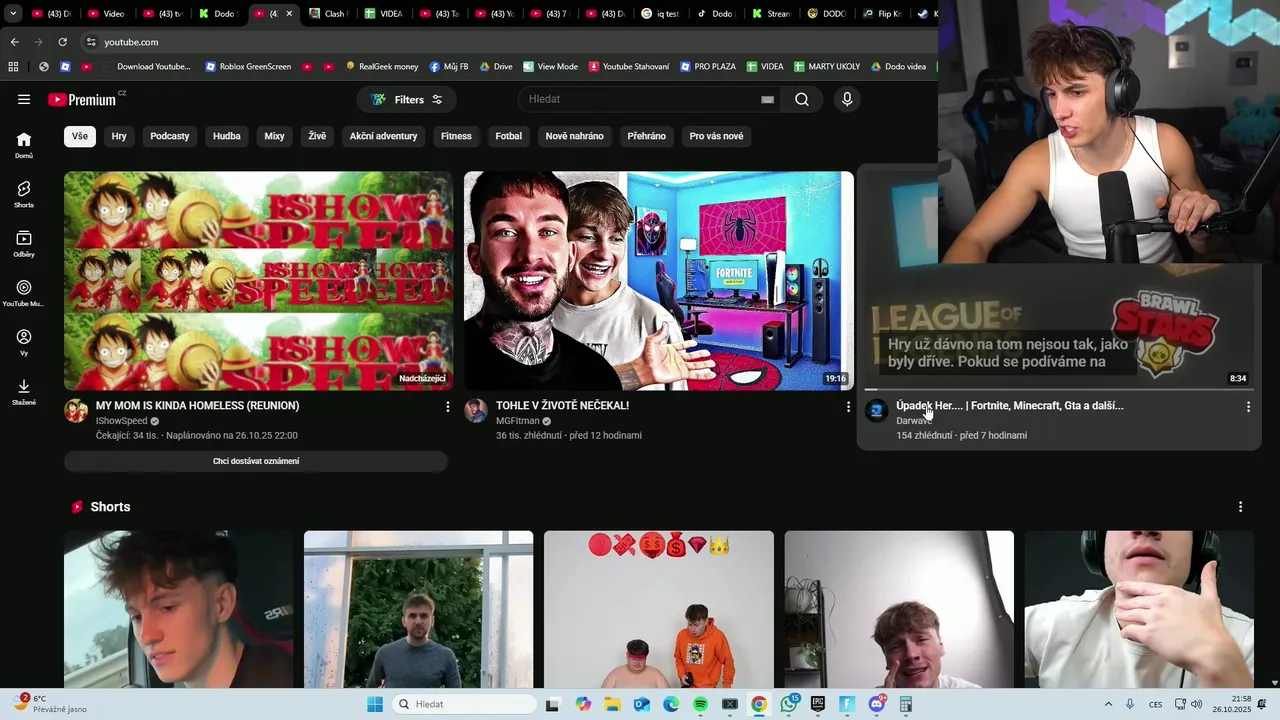Open Discord from the Windows taskbar

point(877,704)
